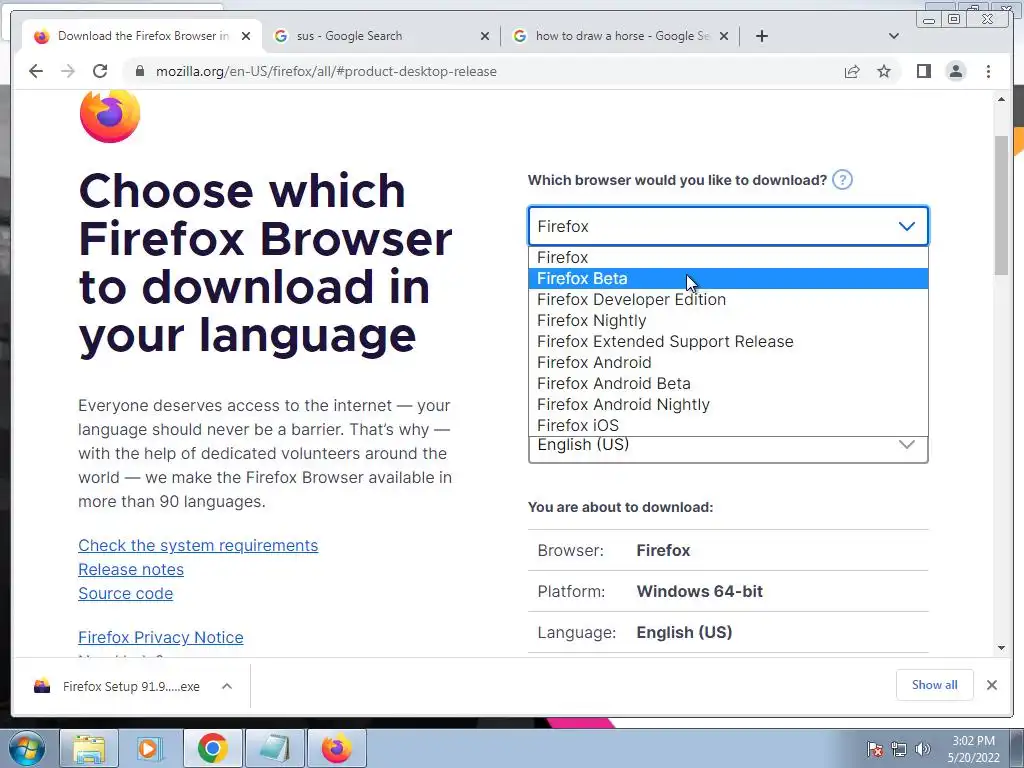The image size is (1024, 768).
Task: Select the Download the Firefox Browser tab
Action: coord(143,36)
